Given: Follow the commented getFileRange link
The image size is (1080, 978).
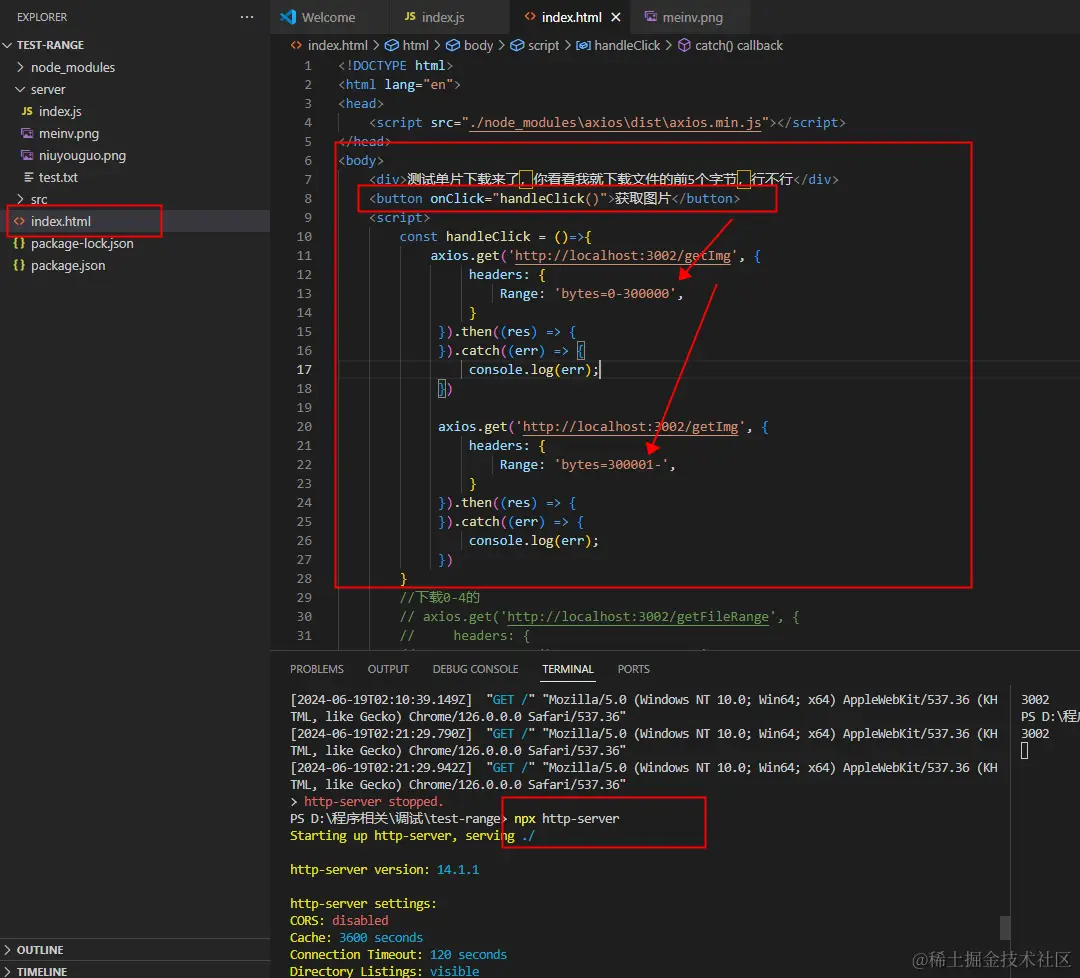Looking at the screenshot, I should (x=638, y=617).
